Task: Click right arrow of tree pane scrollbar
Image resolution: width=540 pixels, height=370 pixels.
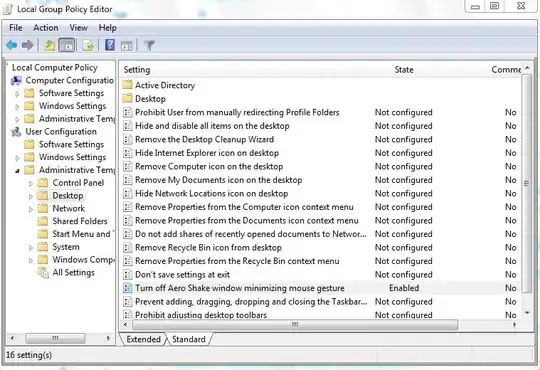Action: point(108,338)
